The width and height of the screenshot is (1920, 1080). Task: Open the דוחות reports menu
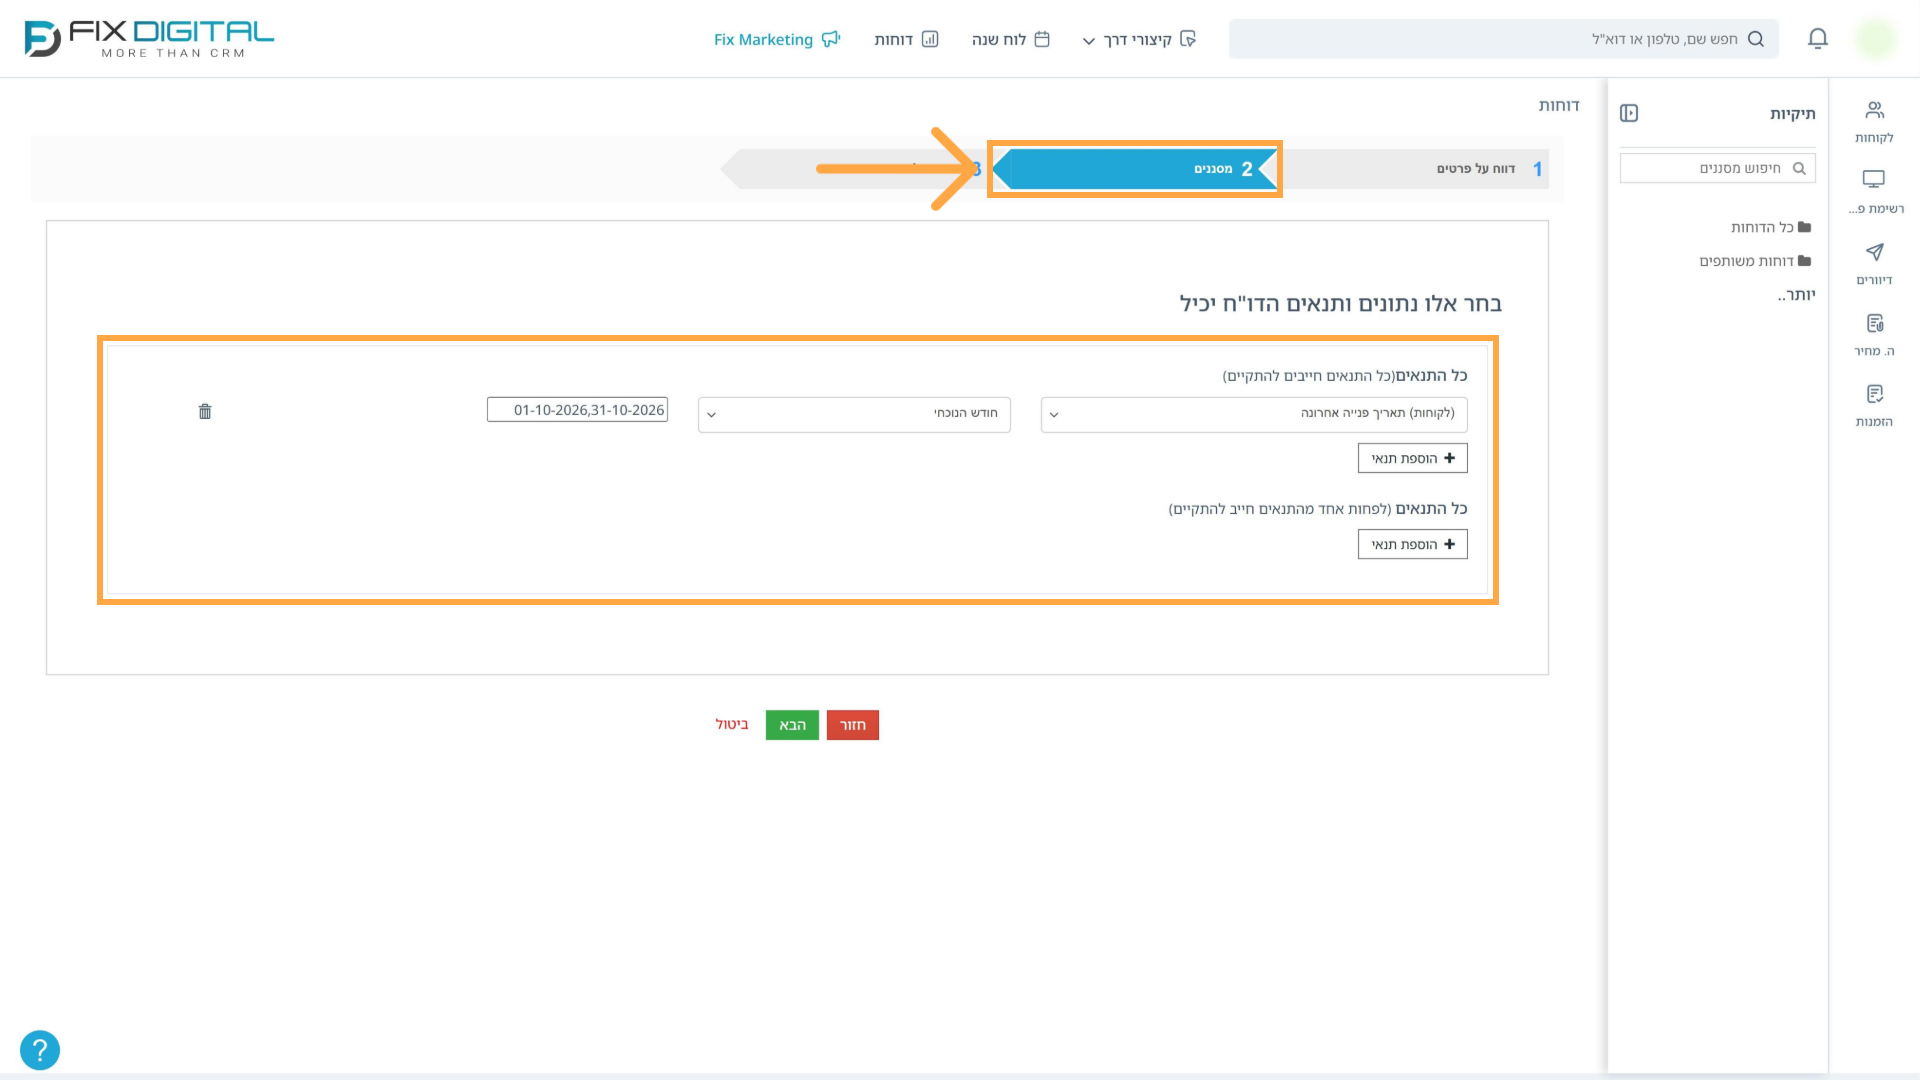coord(906,39)
